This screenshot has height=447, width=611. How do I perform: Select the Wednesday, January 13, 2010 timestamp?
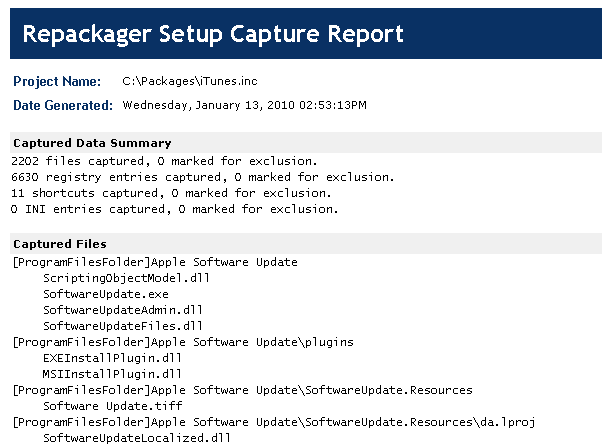pos(244,104)
